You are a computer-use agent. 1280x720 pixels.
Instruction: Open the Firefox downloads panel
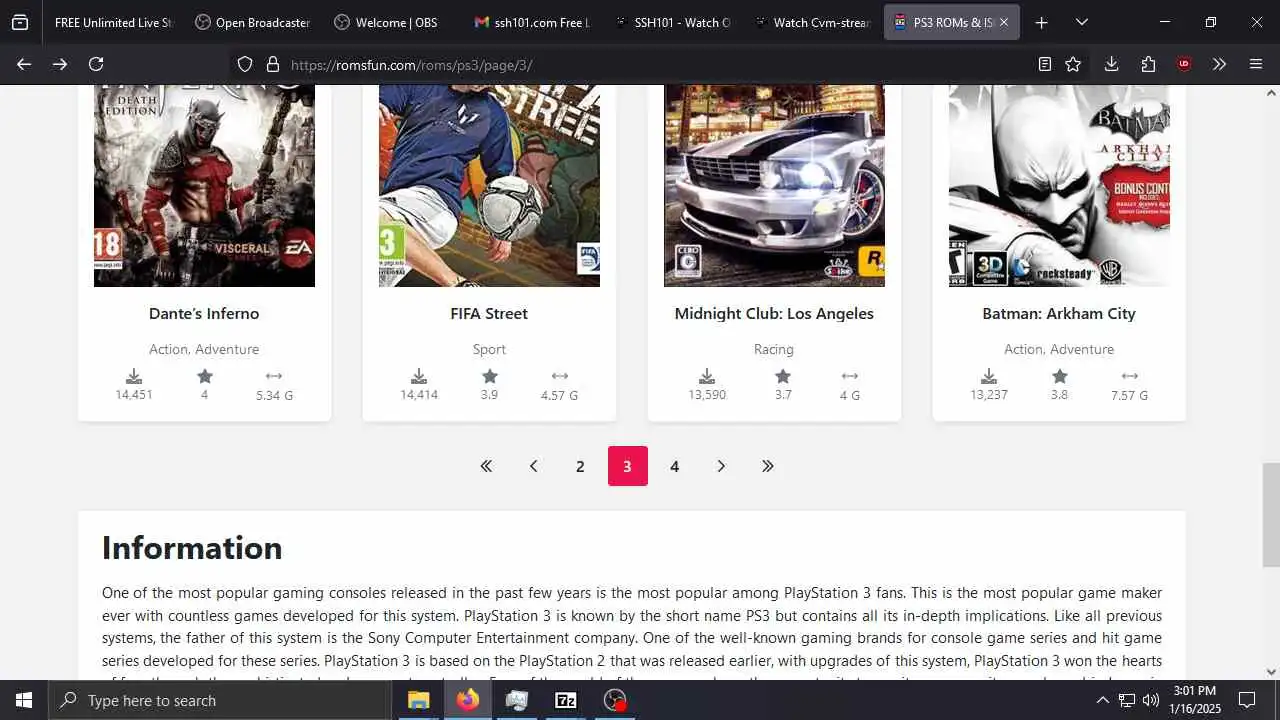click(1111, 64)
